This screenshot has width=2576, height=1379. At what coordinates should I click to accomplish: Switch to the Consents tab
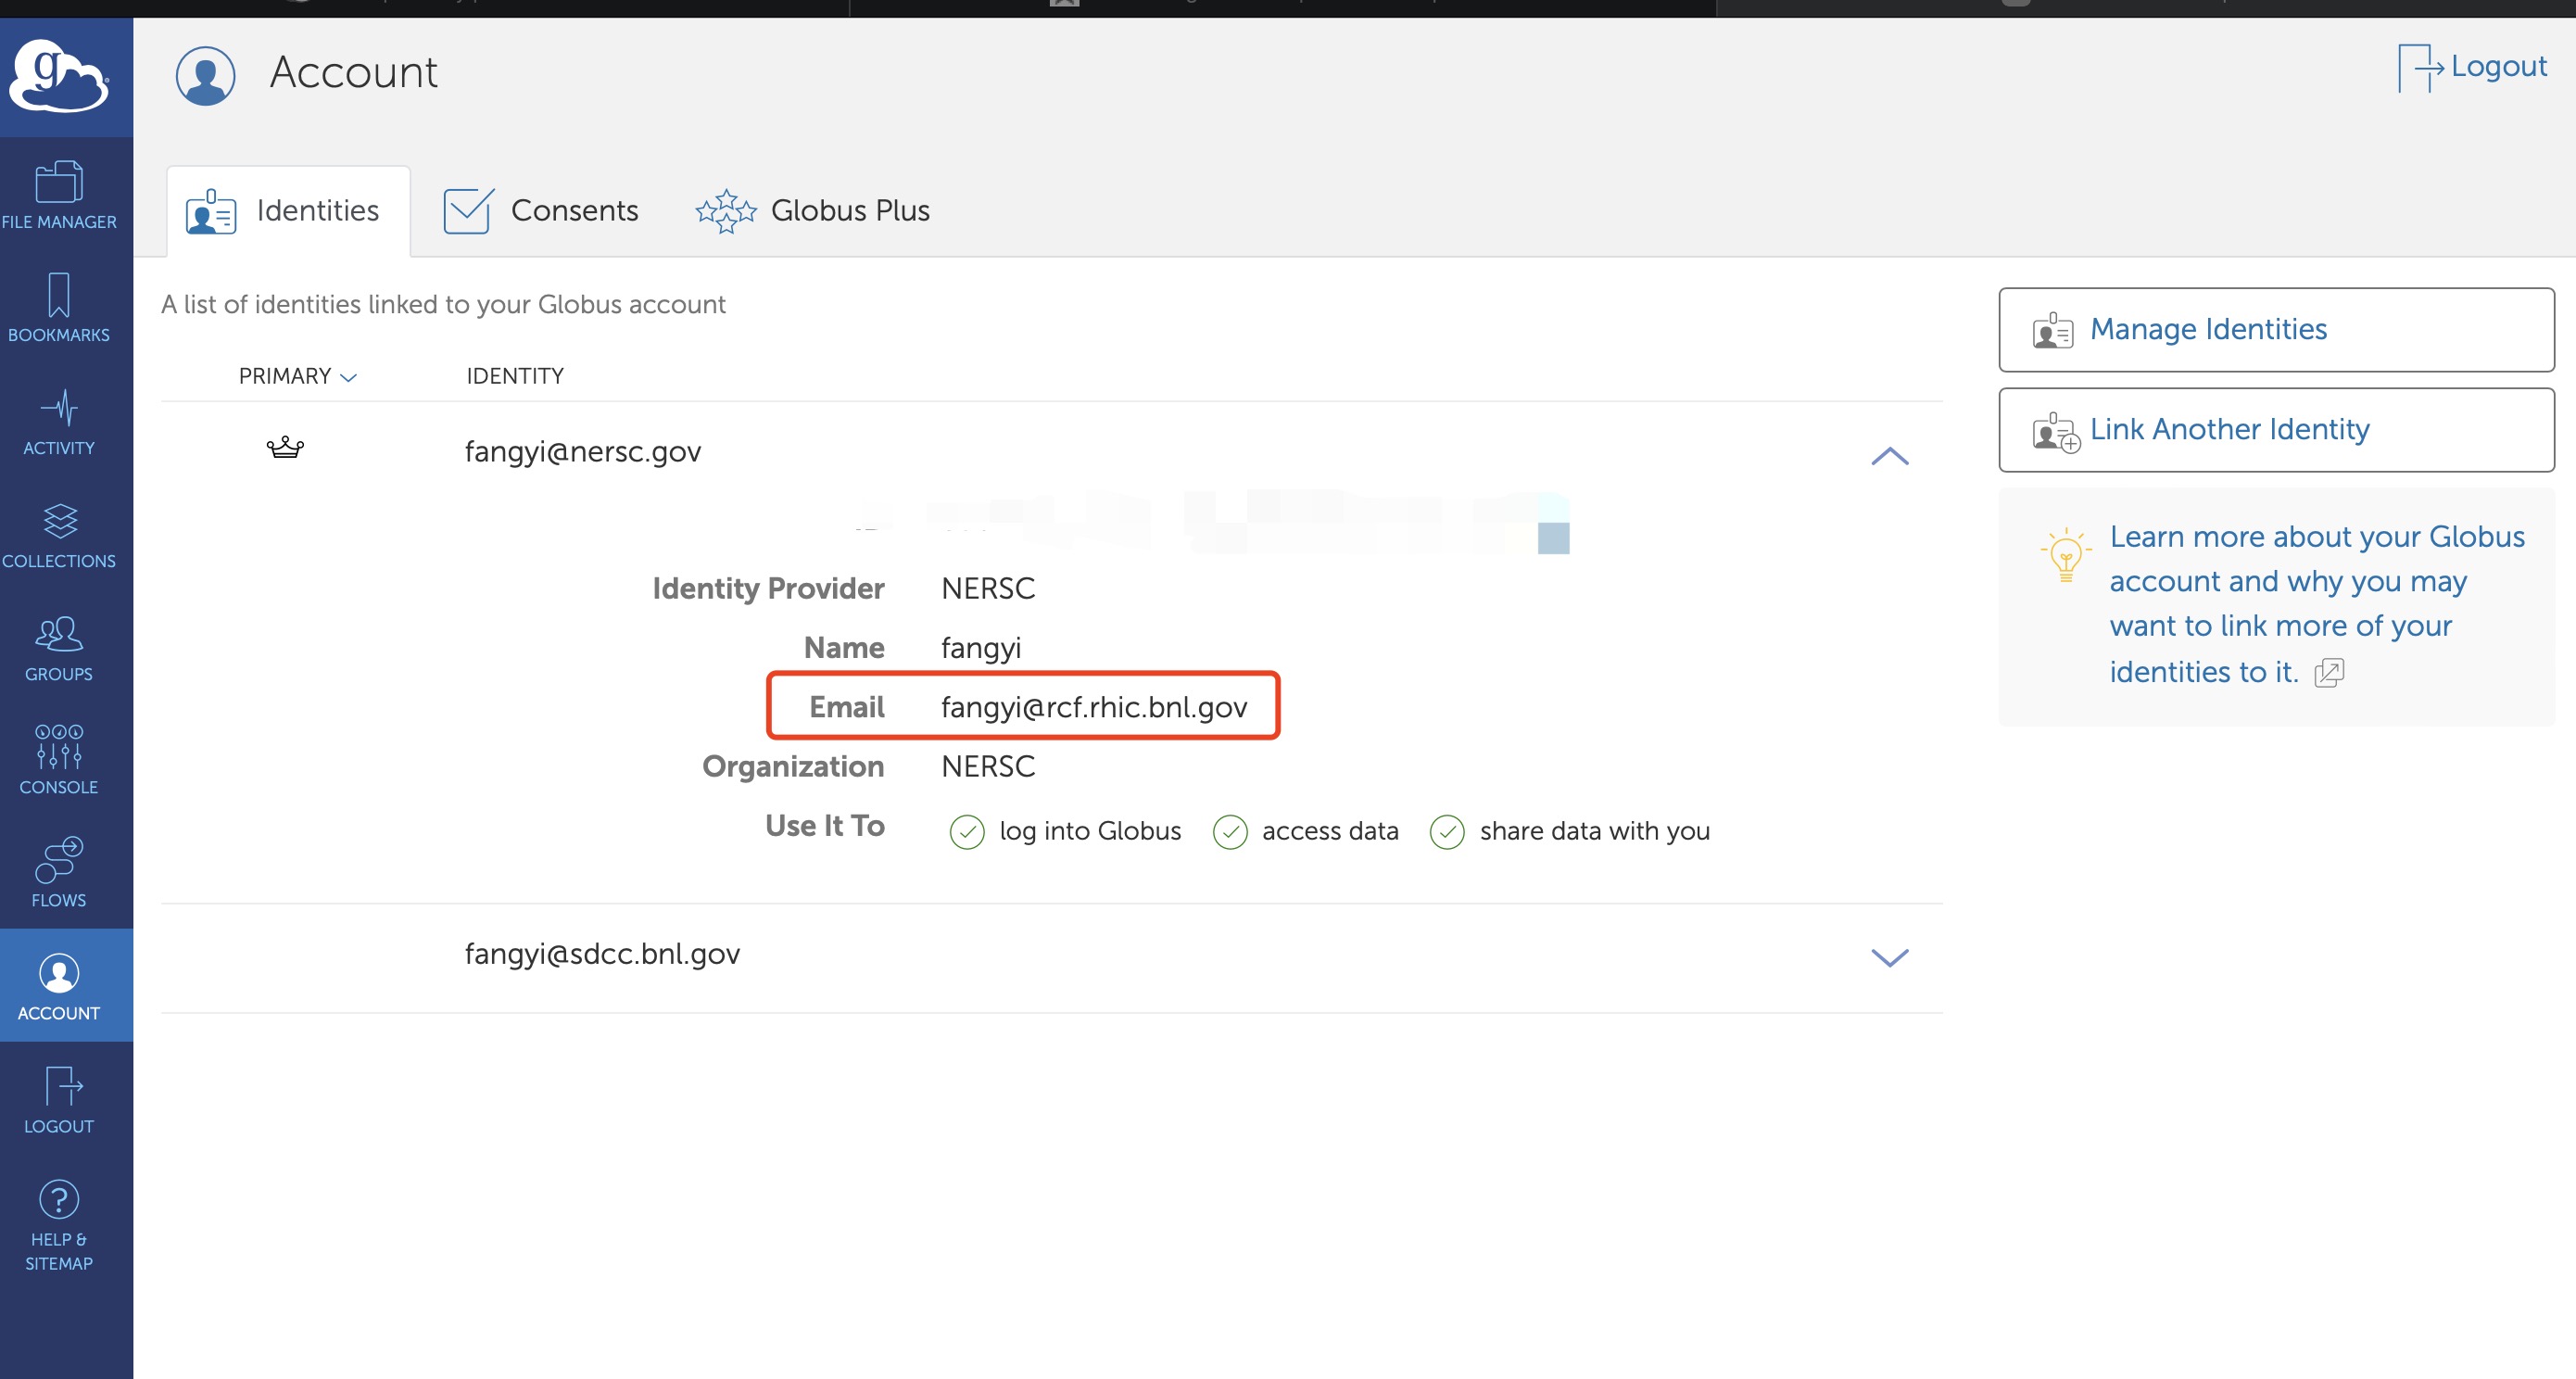[541, 211]
